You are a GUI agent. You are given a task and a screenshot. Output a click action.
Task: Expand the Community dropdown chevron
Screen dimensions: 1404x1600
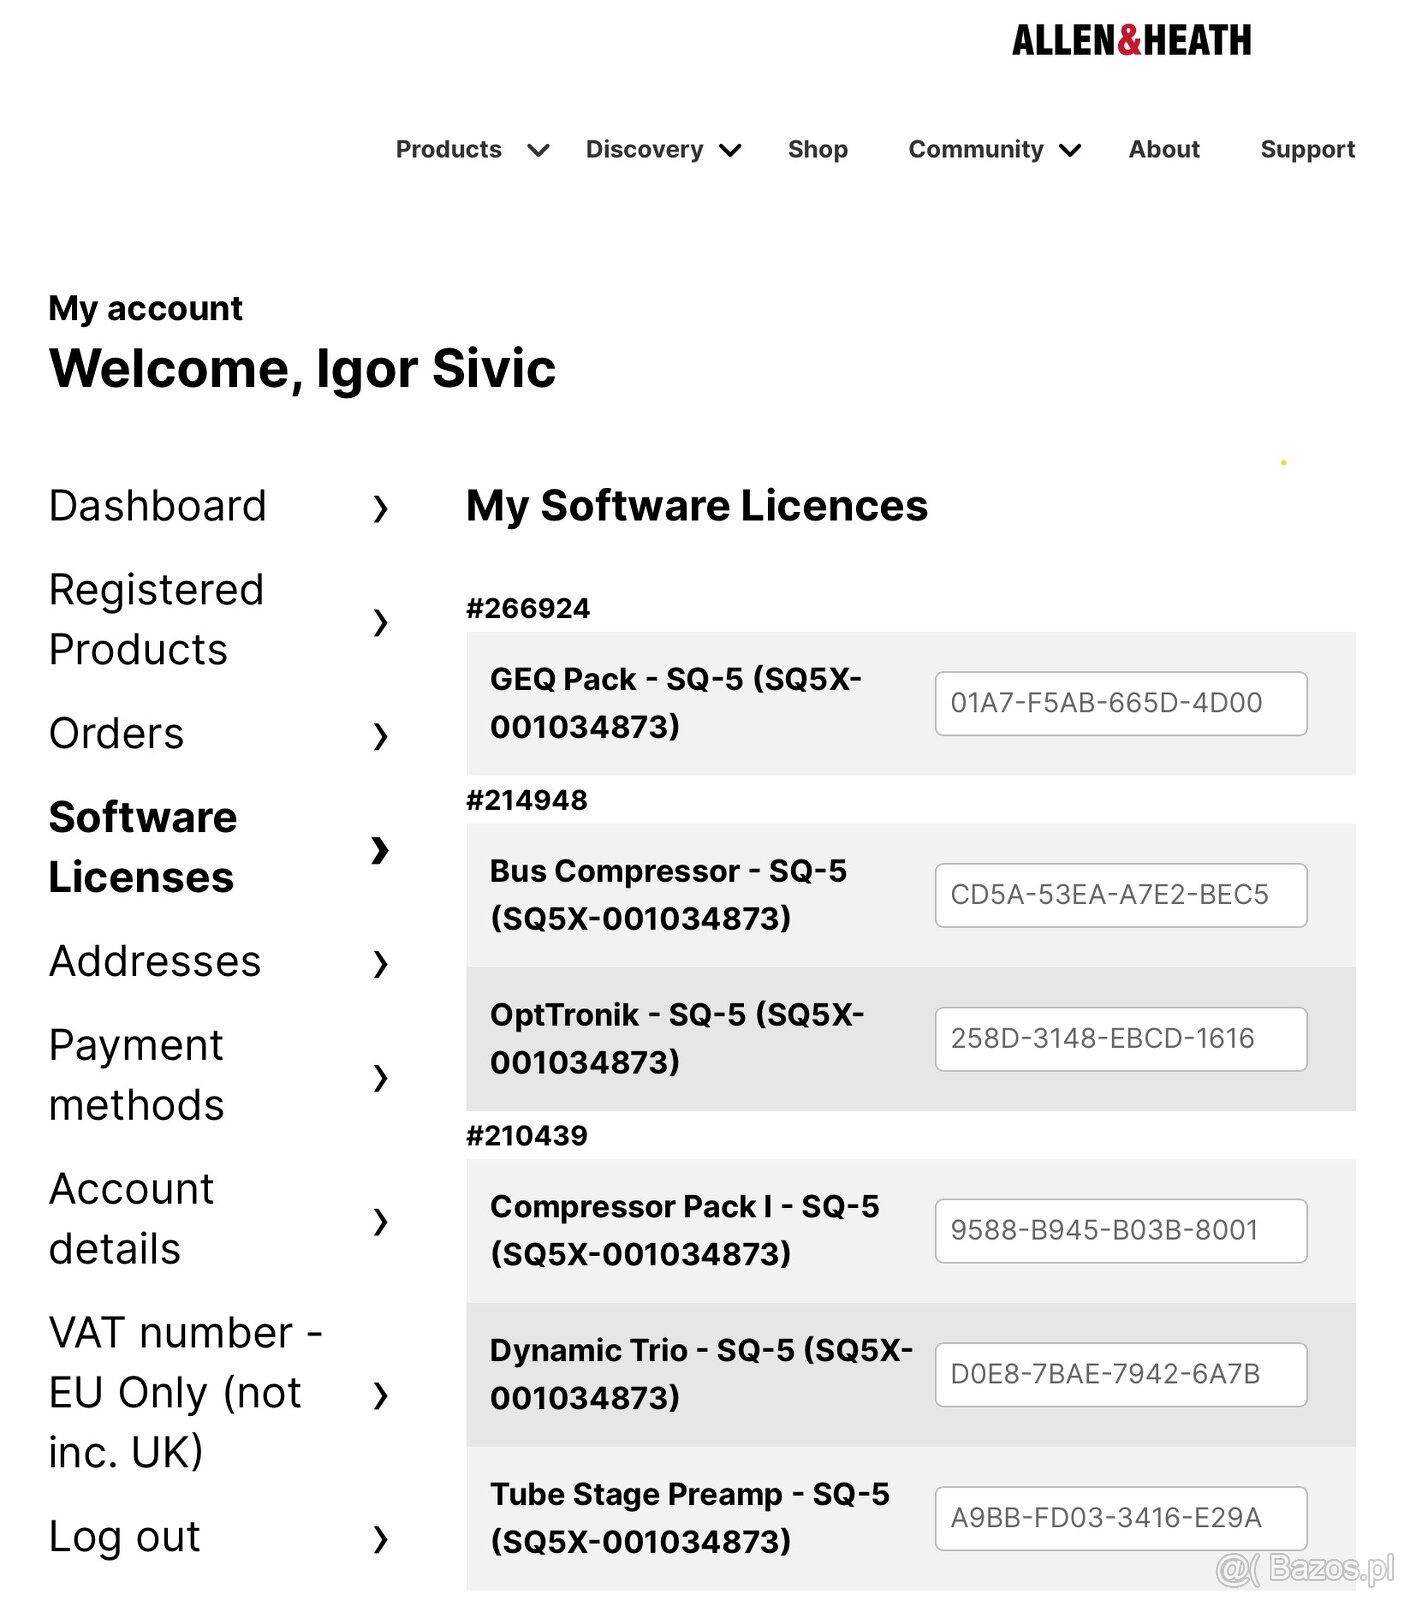pyautogui.click(x=1070, y=150)
